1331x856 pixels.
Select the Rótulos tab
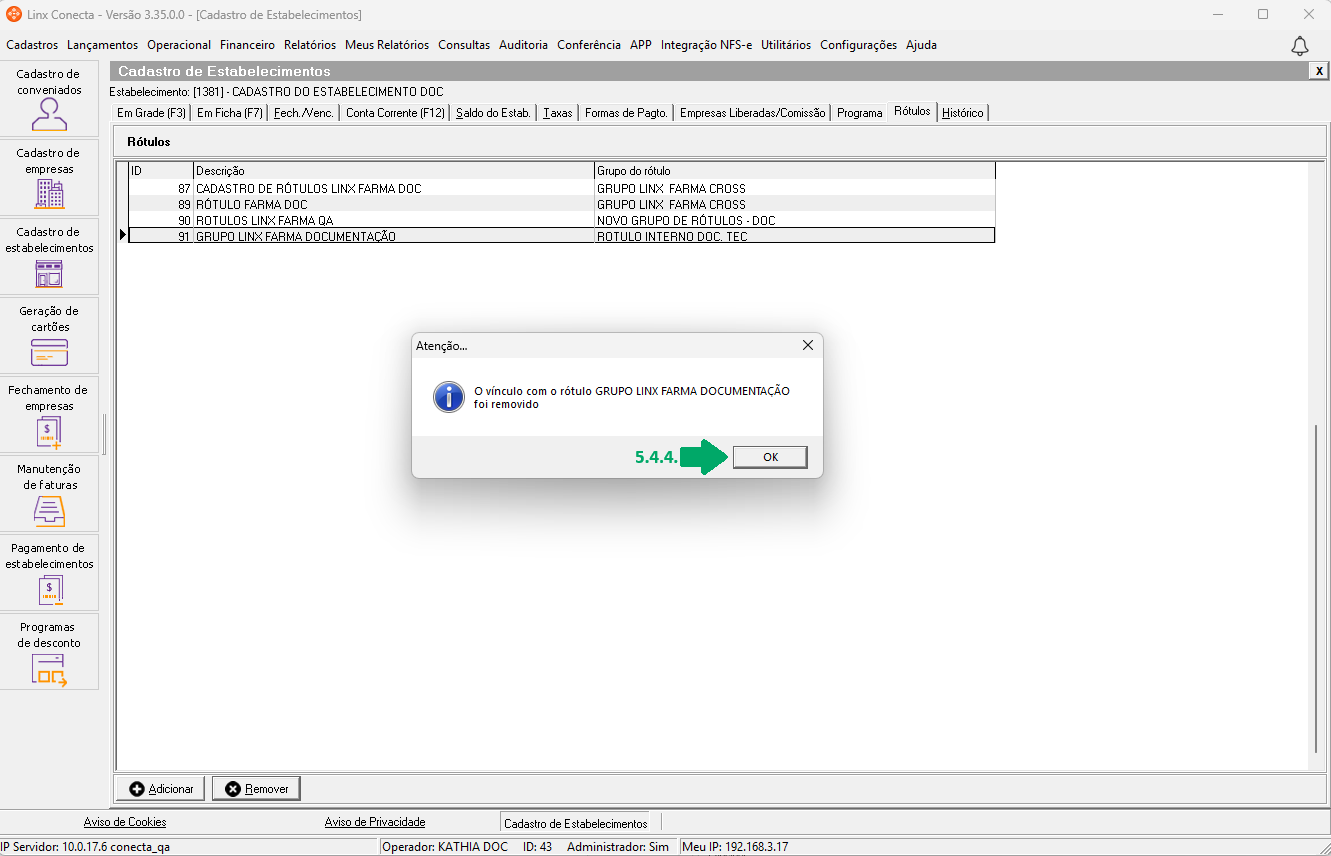coord(912,111)
